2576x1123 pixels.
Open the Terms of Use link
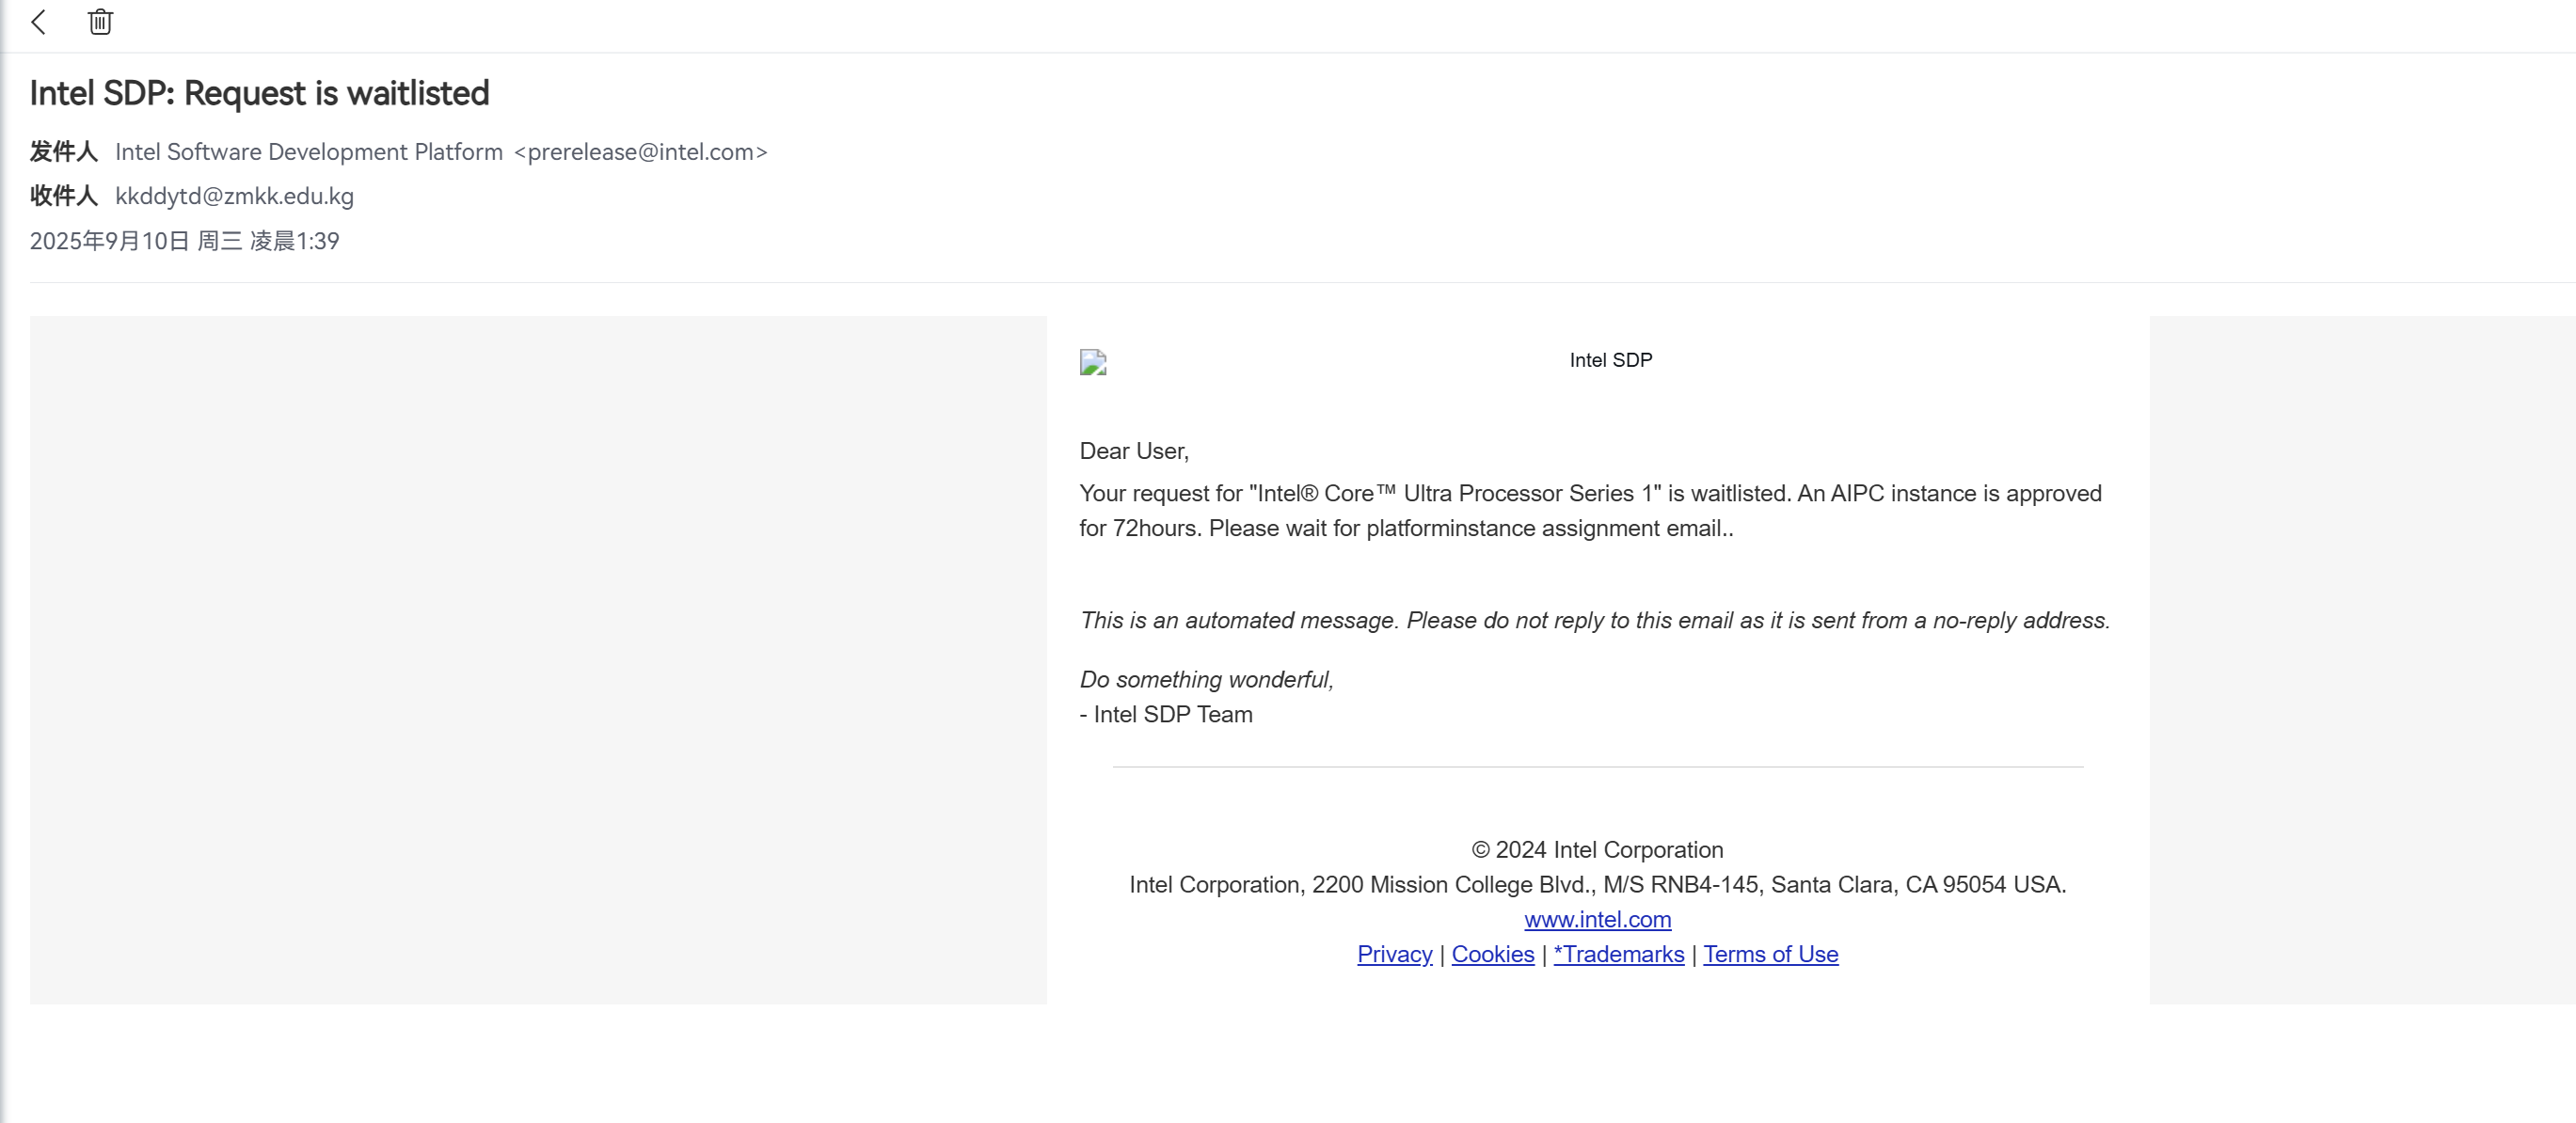(x=1770, y=954)
